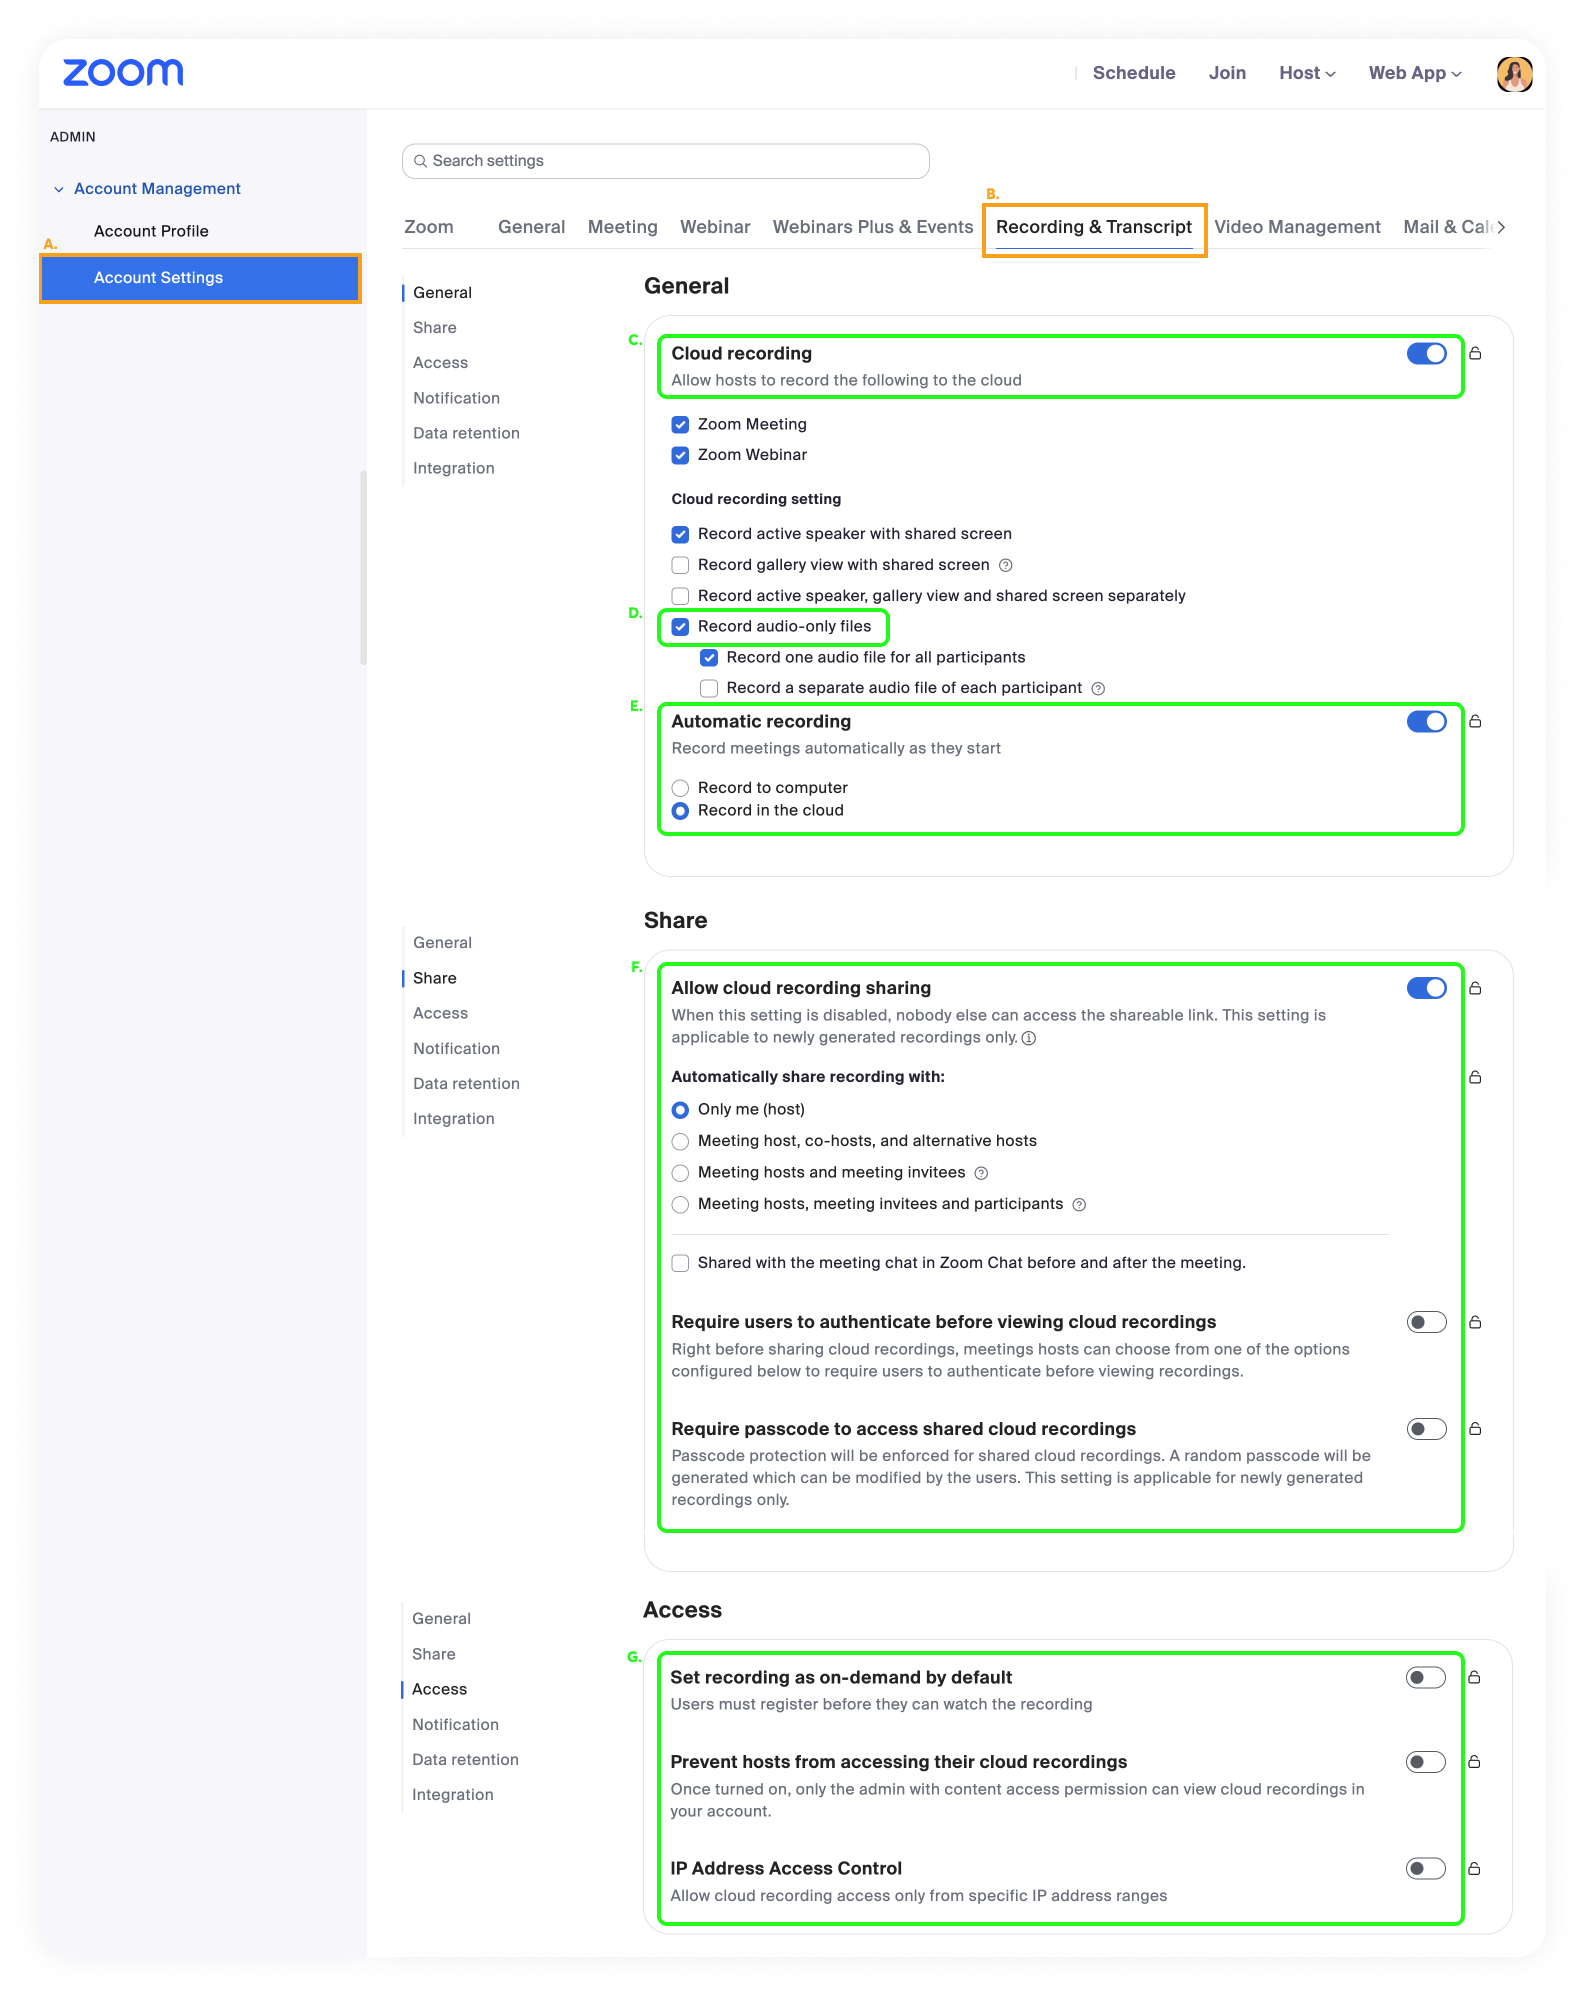Uncheck the Zoom Meeting checkbox
This screenshot has width=1585, height=1996.
pos(680,424)
